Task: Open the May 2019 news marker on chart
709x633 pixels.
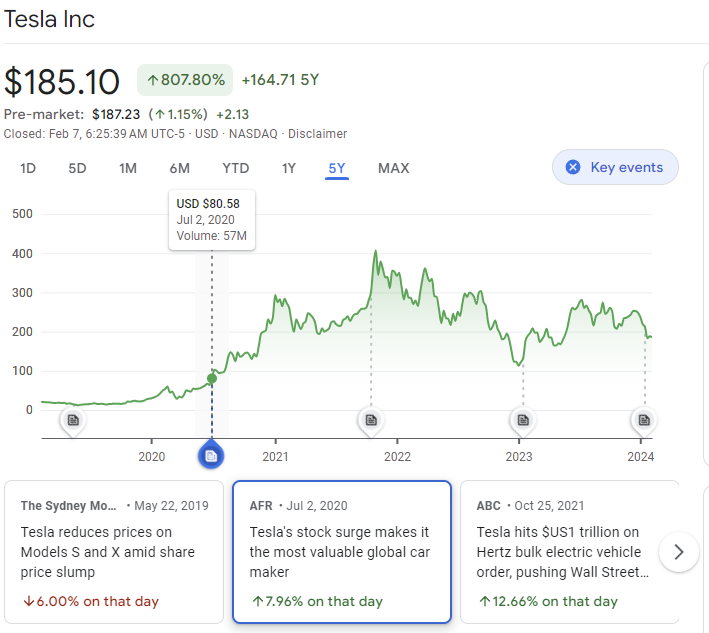Action: 73,420
